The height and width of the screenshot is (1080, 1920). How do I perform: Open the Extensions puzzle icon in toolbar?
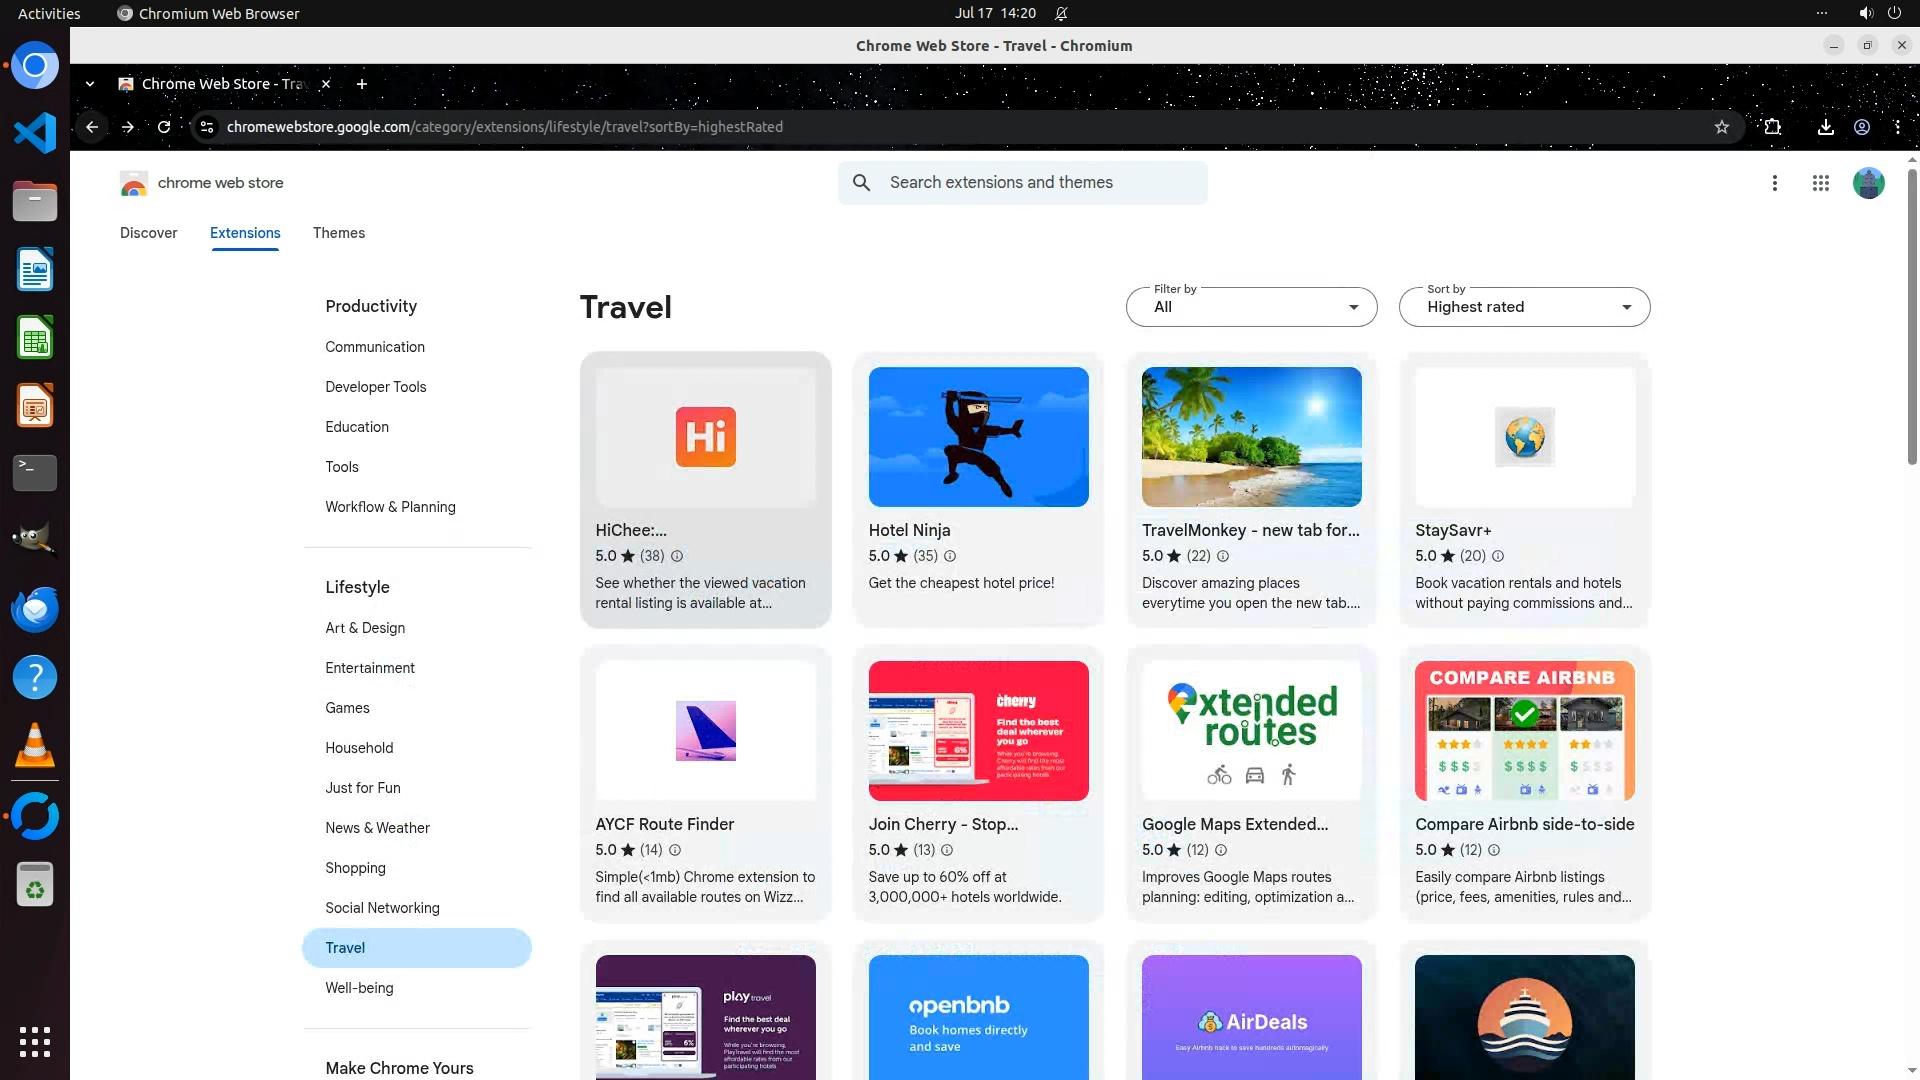(x=1772, y=127)
